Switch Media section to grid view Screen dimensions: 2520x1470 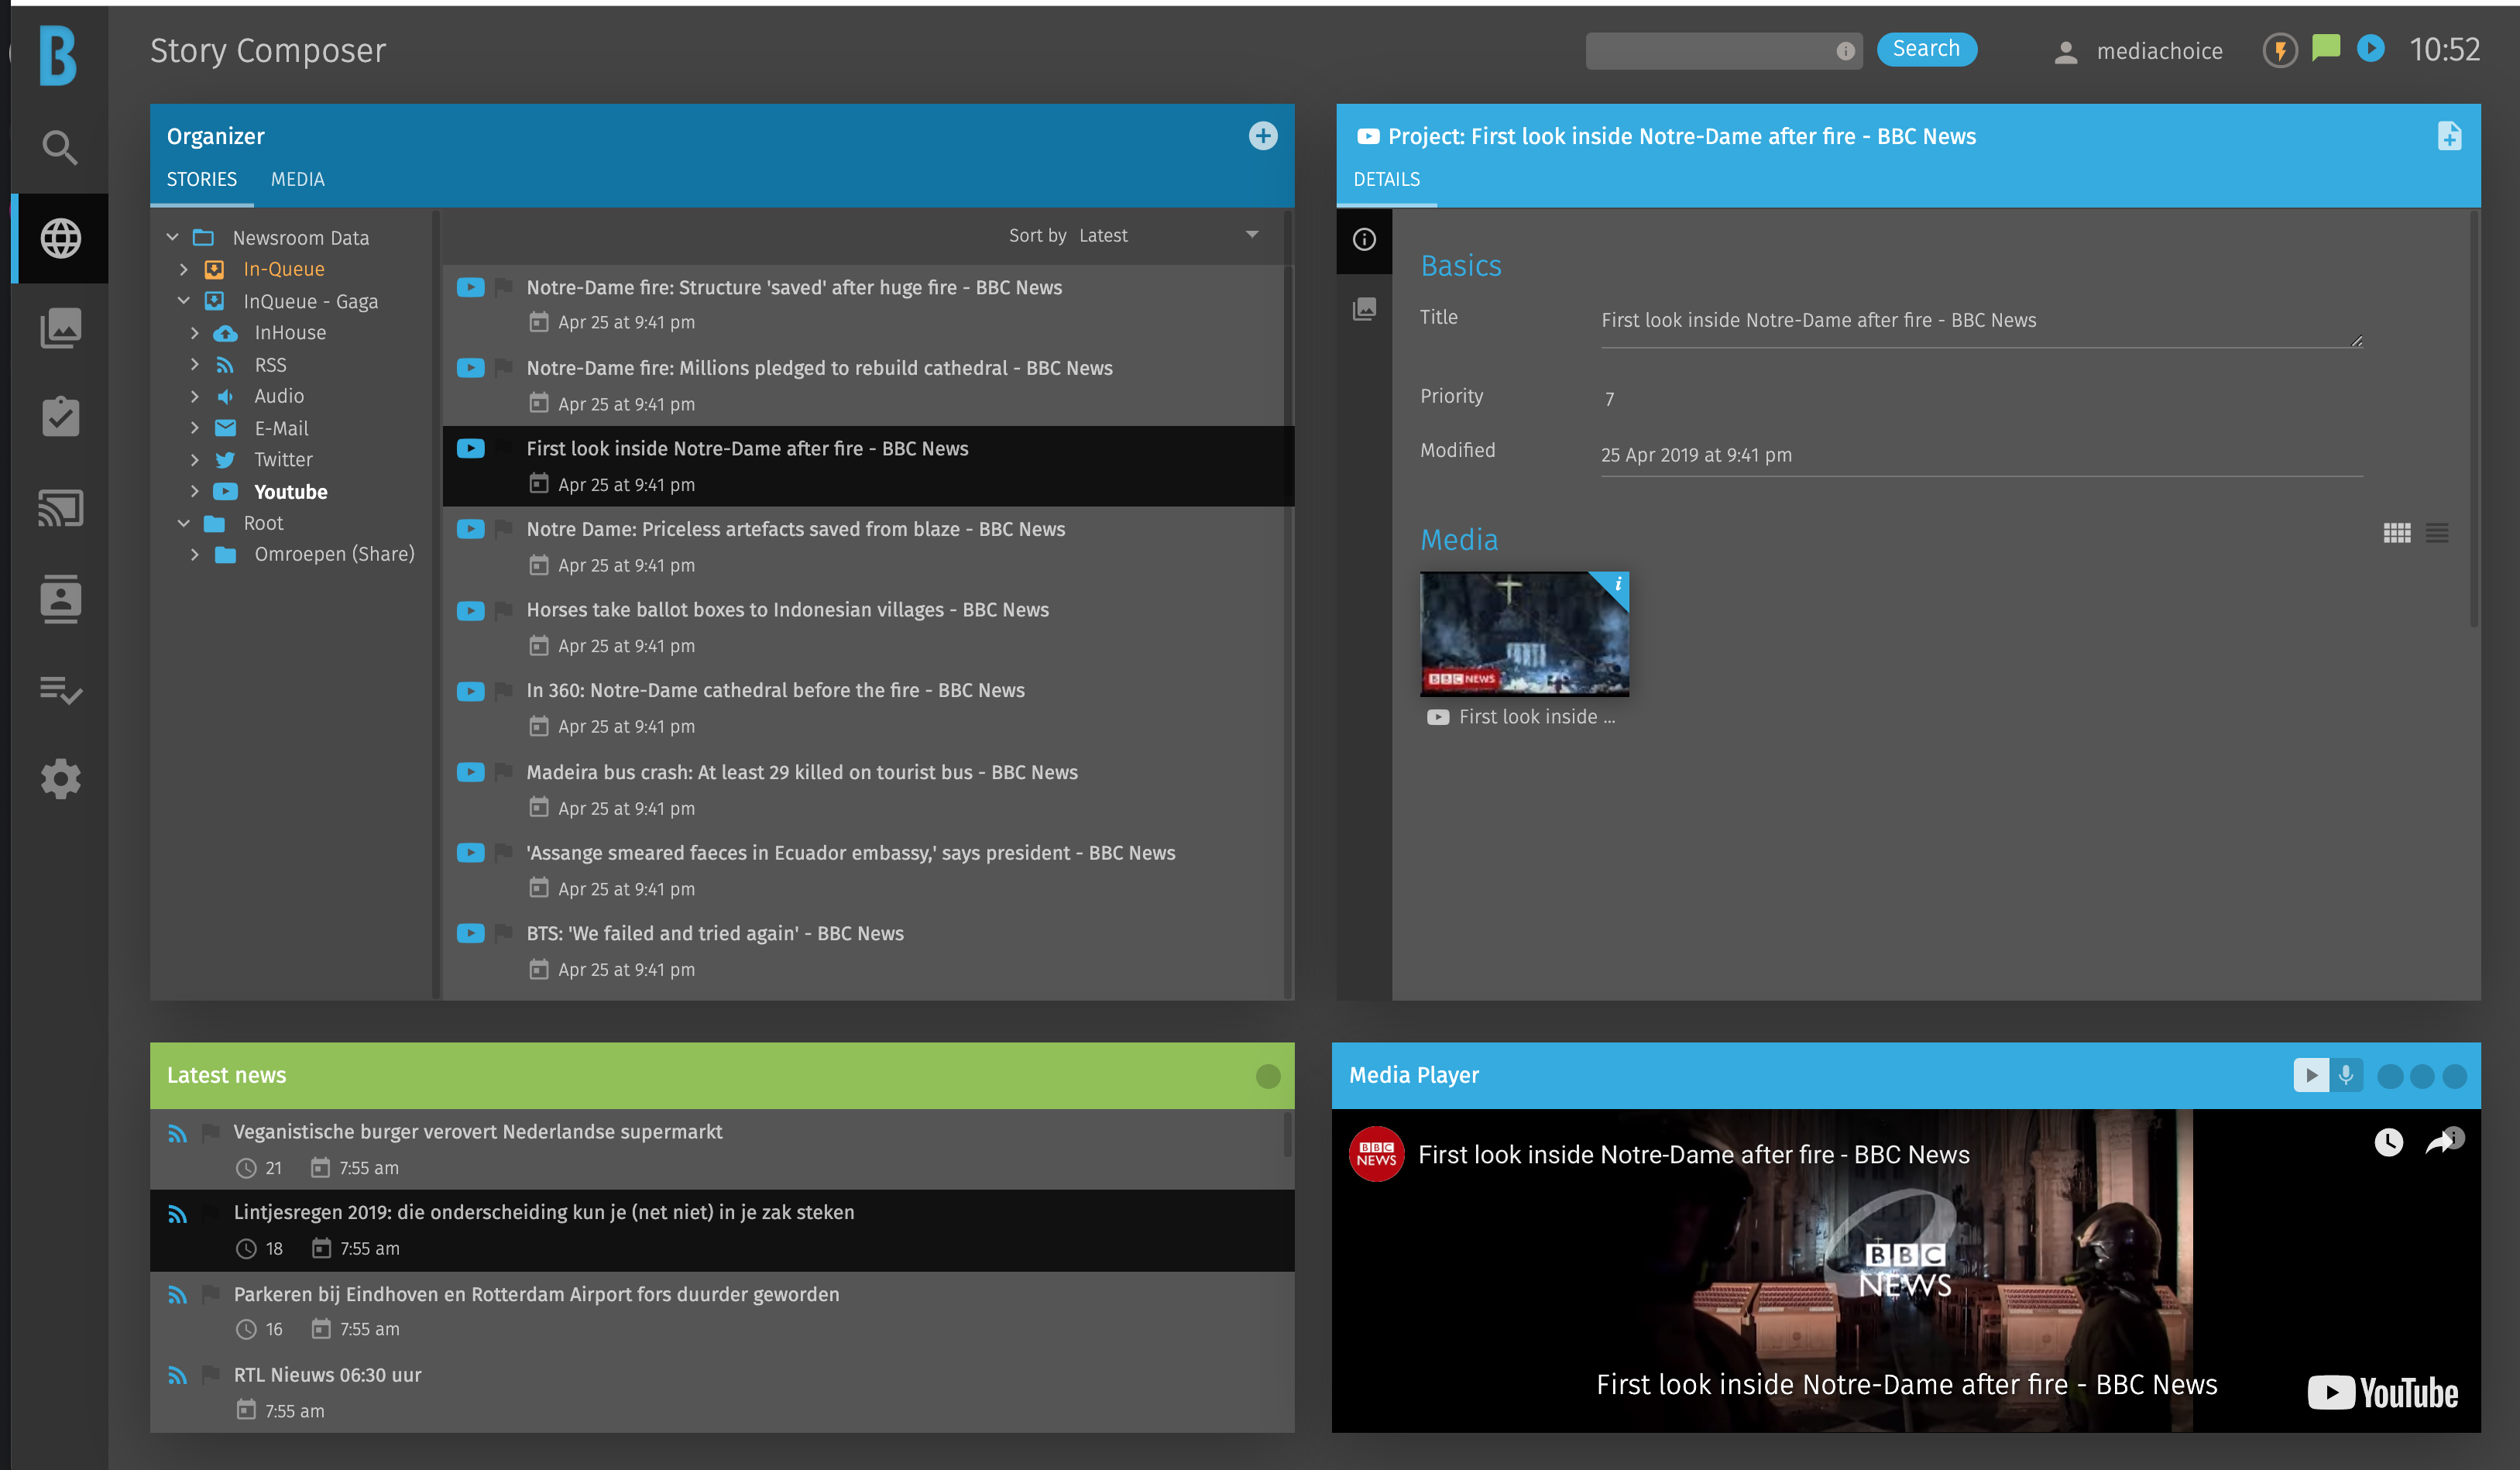coord(2396,533)
